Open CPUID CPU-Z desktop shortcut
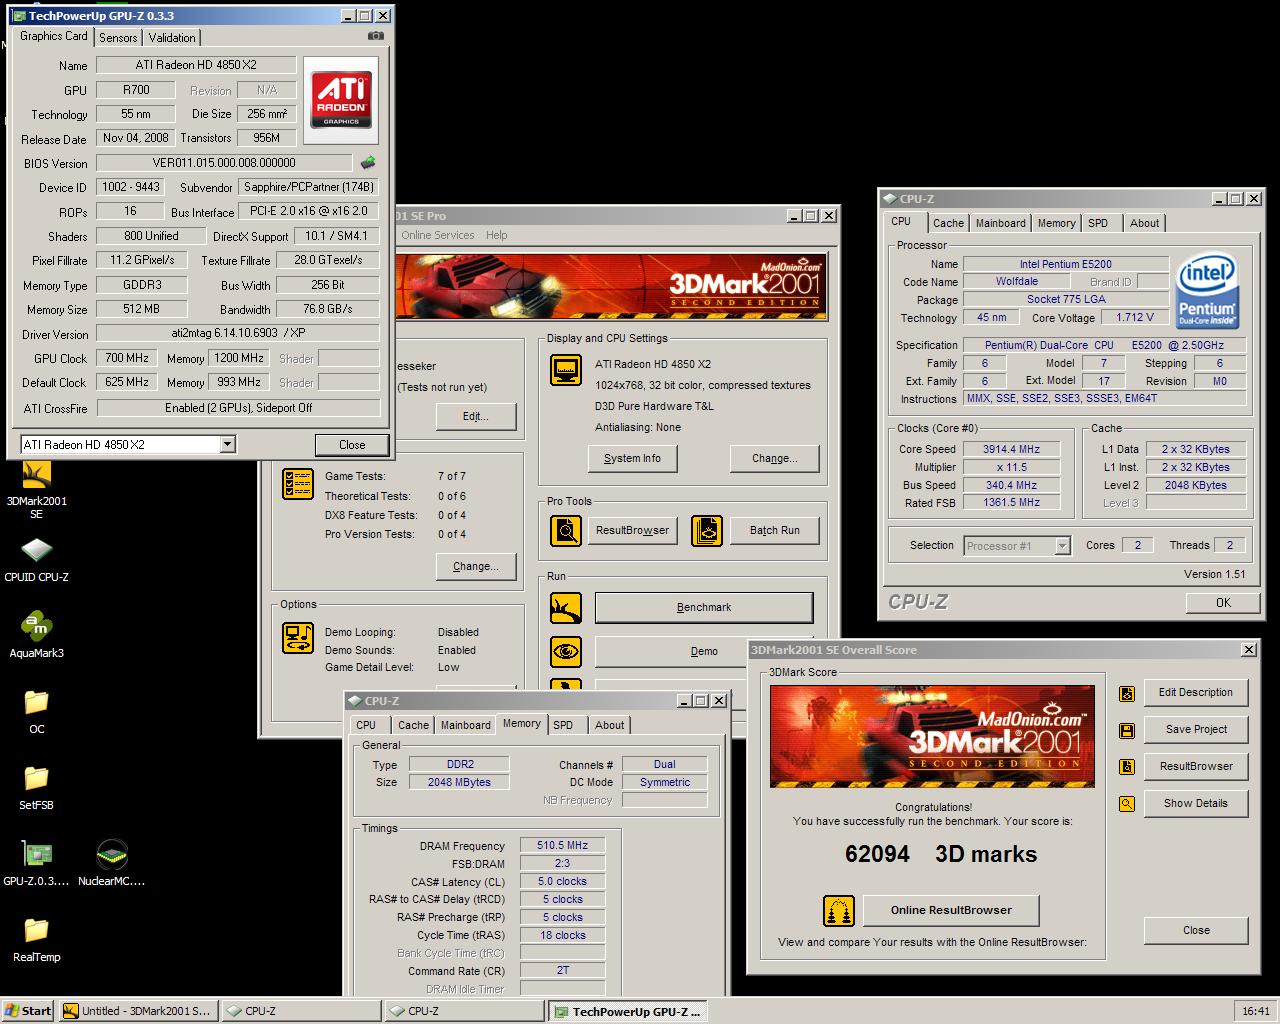 (x=36, y=558)
